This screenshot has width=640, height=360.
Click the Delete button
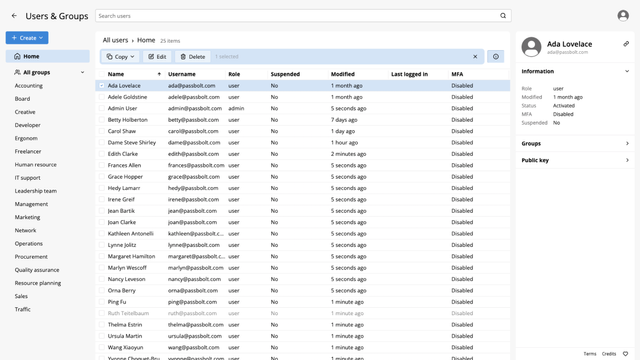193,57
